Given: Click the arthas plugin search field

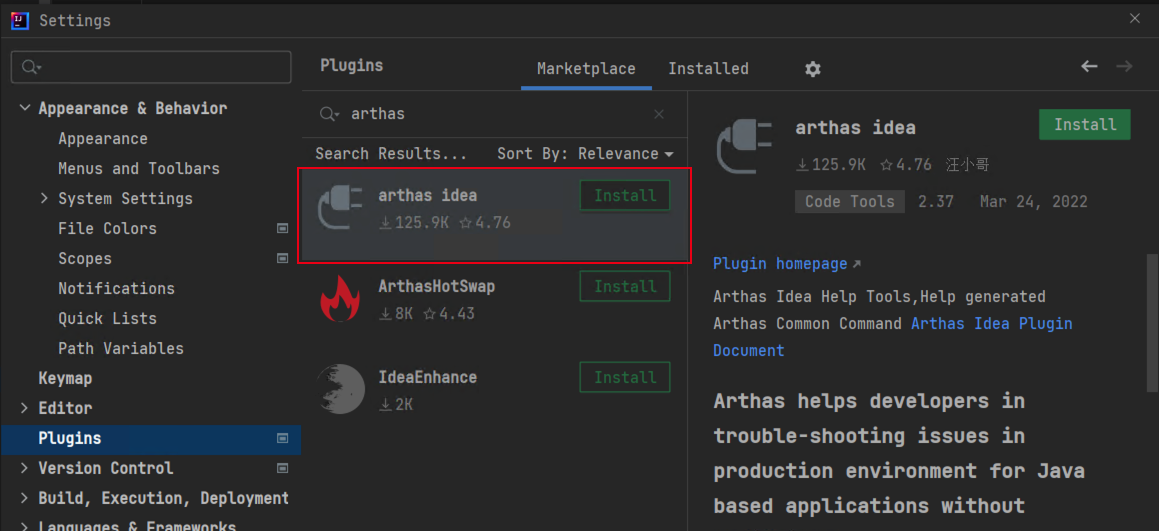Looking at the screenshot, I should click(x=495, y=115).
